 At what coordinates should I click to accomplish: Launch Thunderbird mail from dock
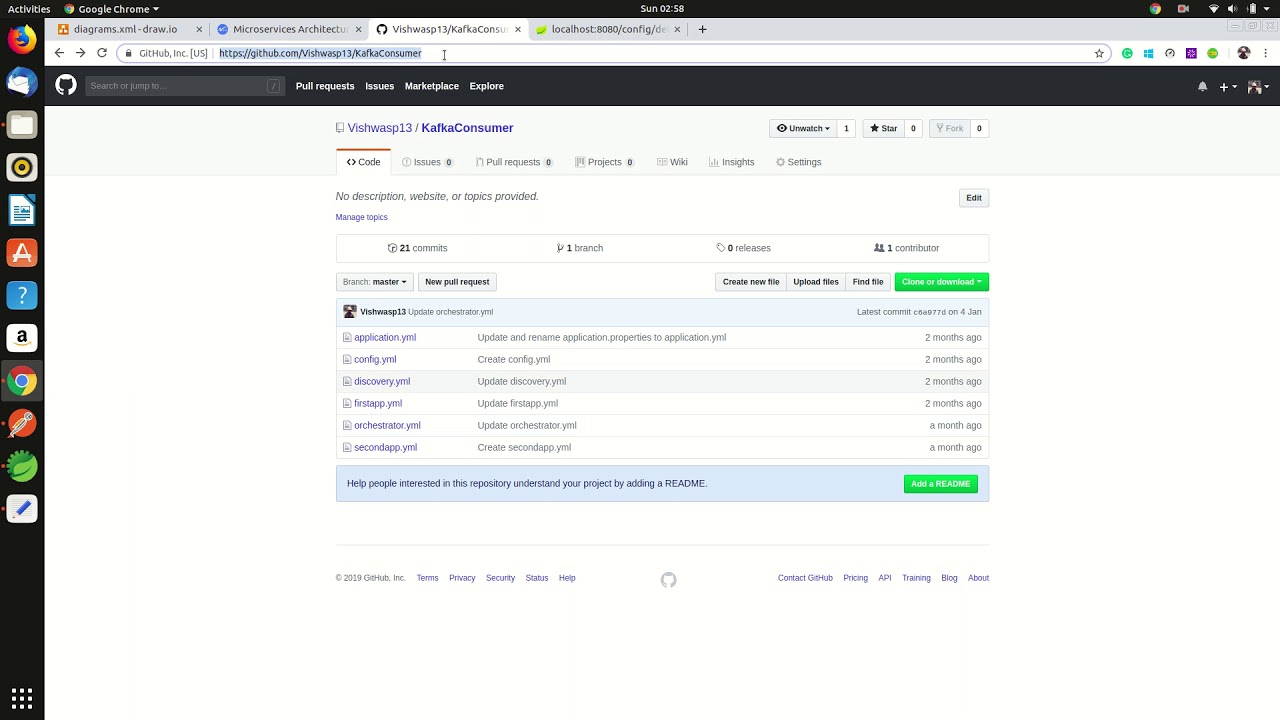pos(22,82)
